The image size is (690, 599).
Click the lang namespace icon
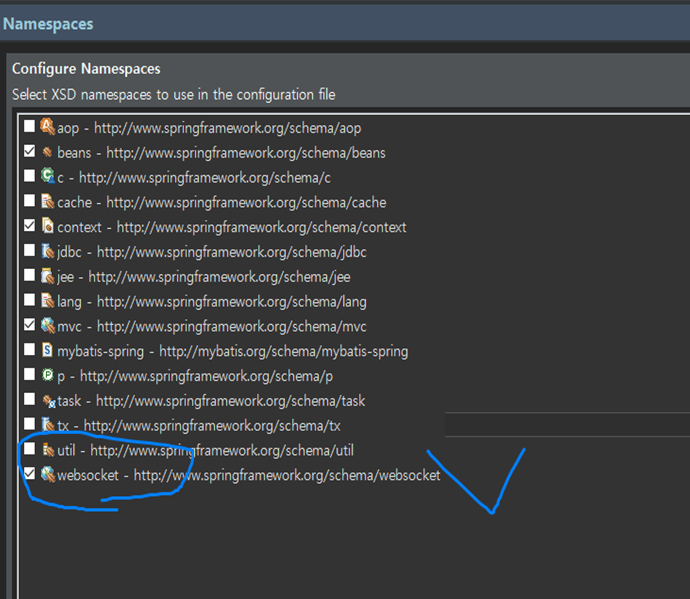tap(48, 301)
